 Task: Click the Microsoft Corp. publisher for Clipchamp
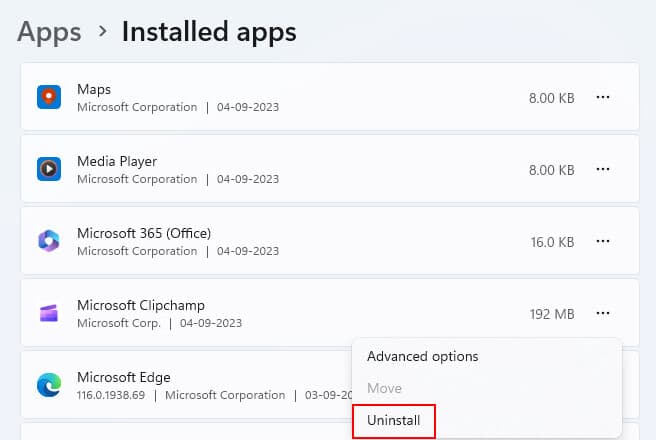tap(119, 323)
